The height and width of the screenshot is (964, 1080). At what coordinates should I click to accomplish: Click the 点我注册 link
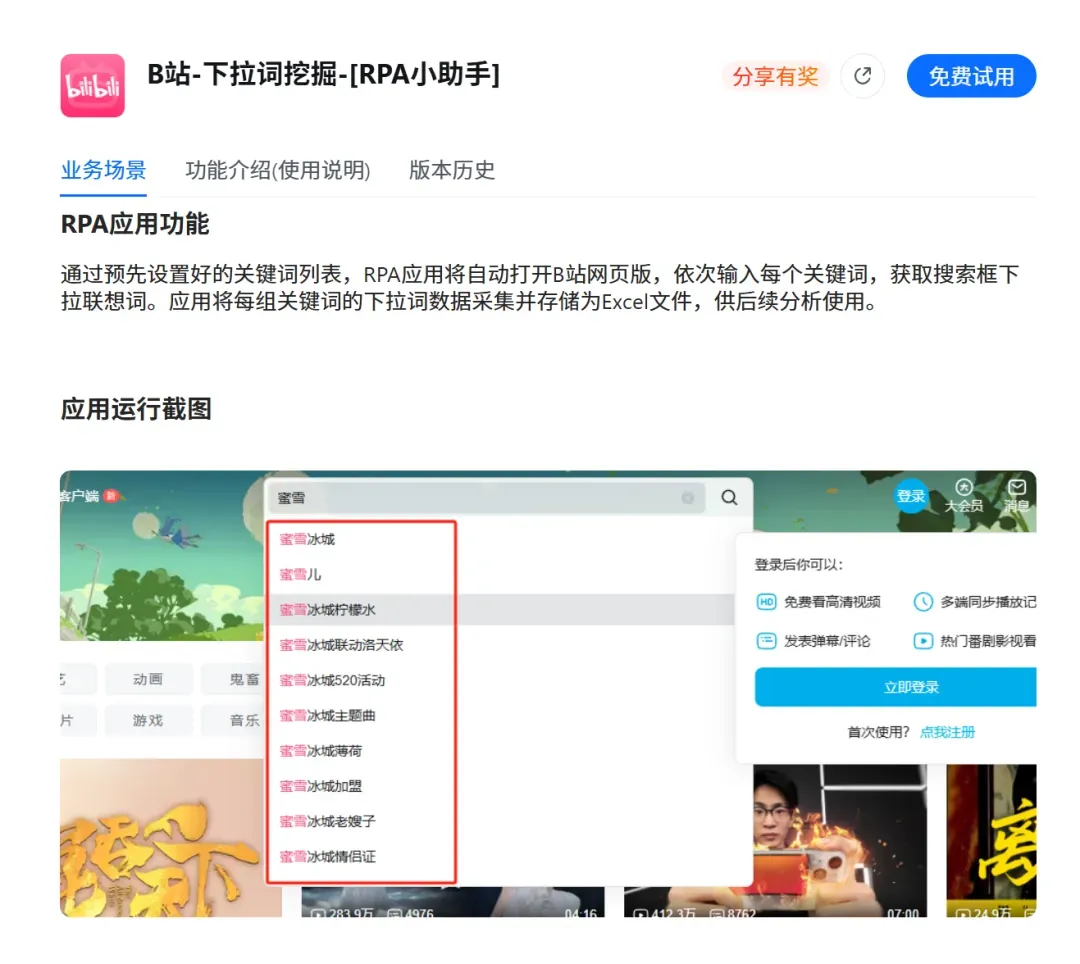(947, 732)
